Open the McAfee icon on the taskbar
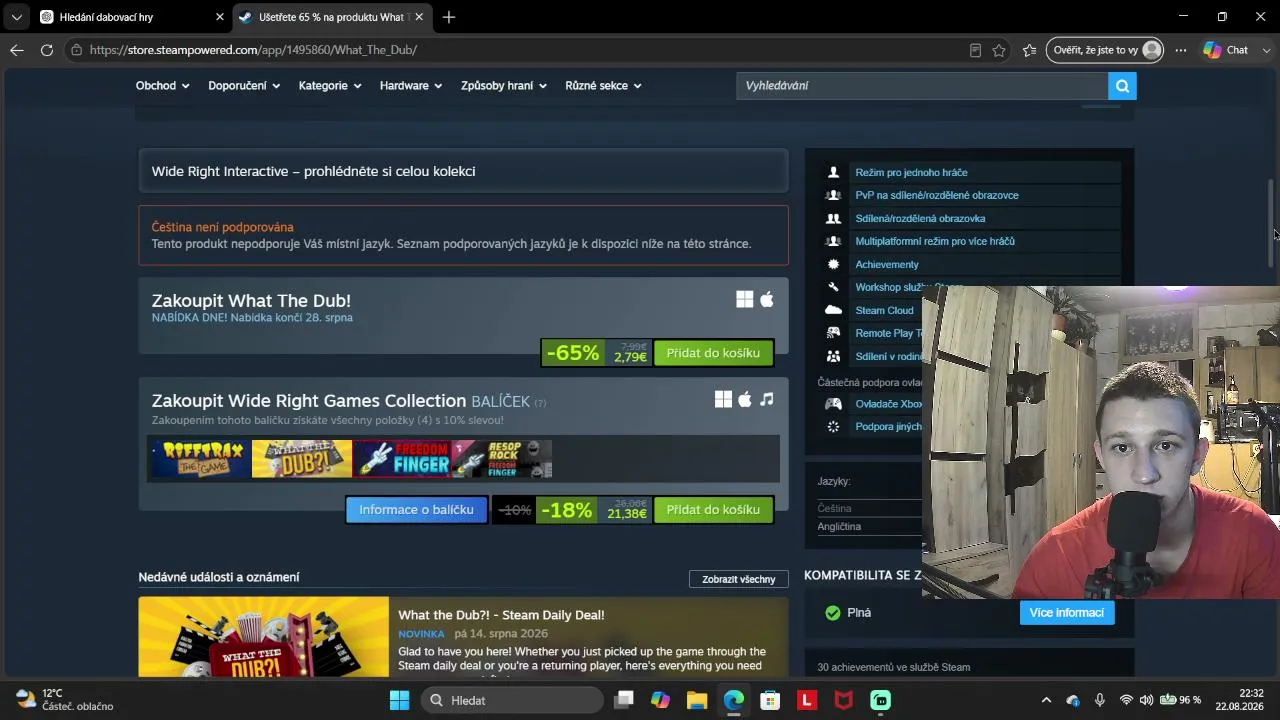 click(844, 700)
